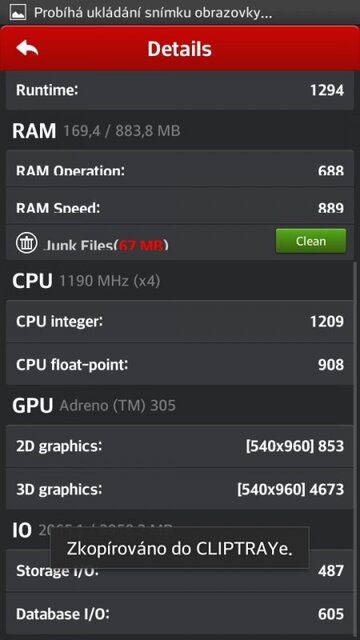Tap the screenshot saving notification icon
Screen dimensions: 360x640
(x=18, y=12)
